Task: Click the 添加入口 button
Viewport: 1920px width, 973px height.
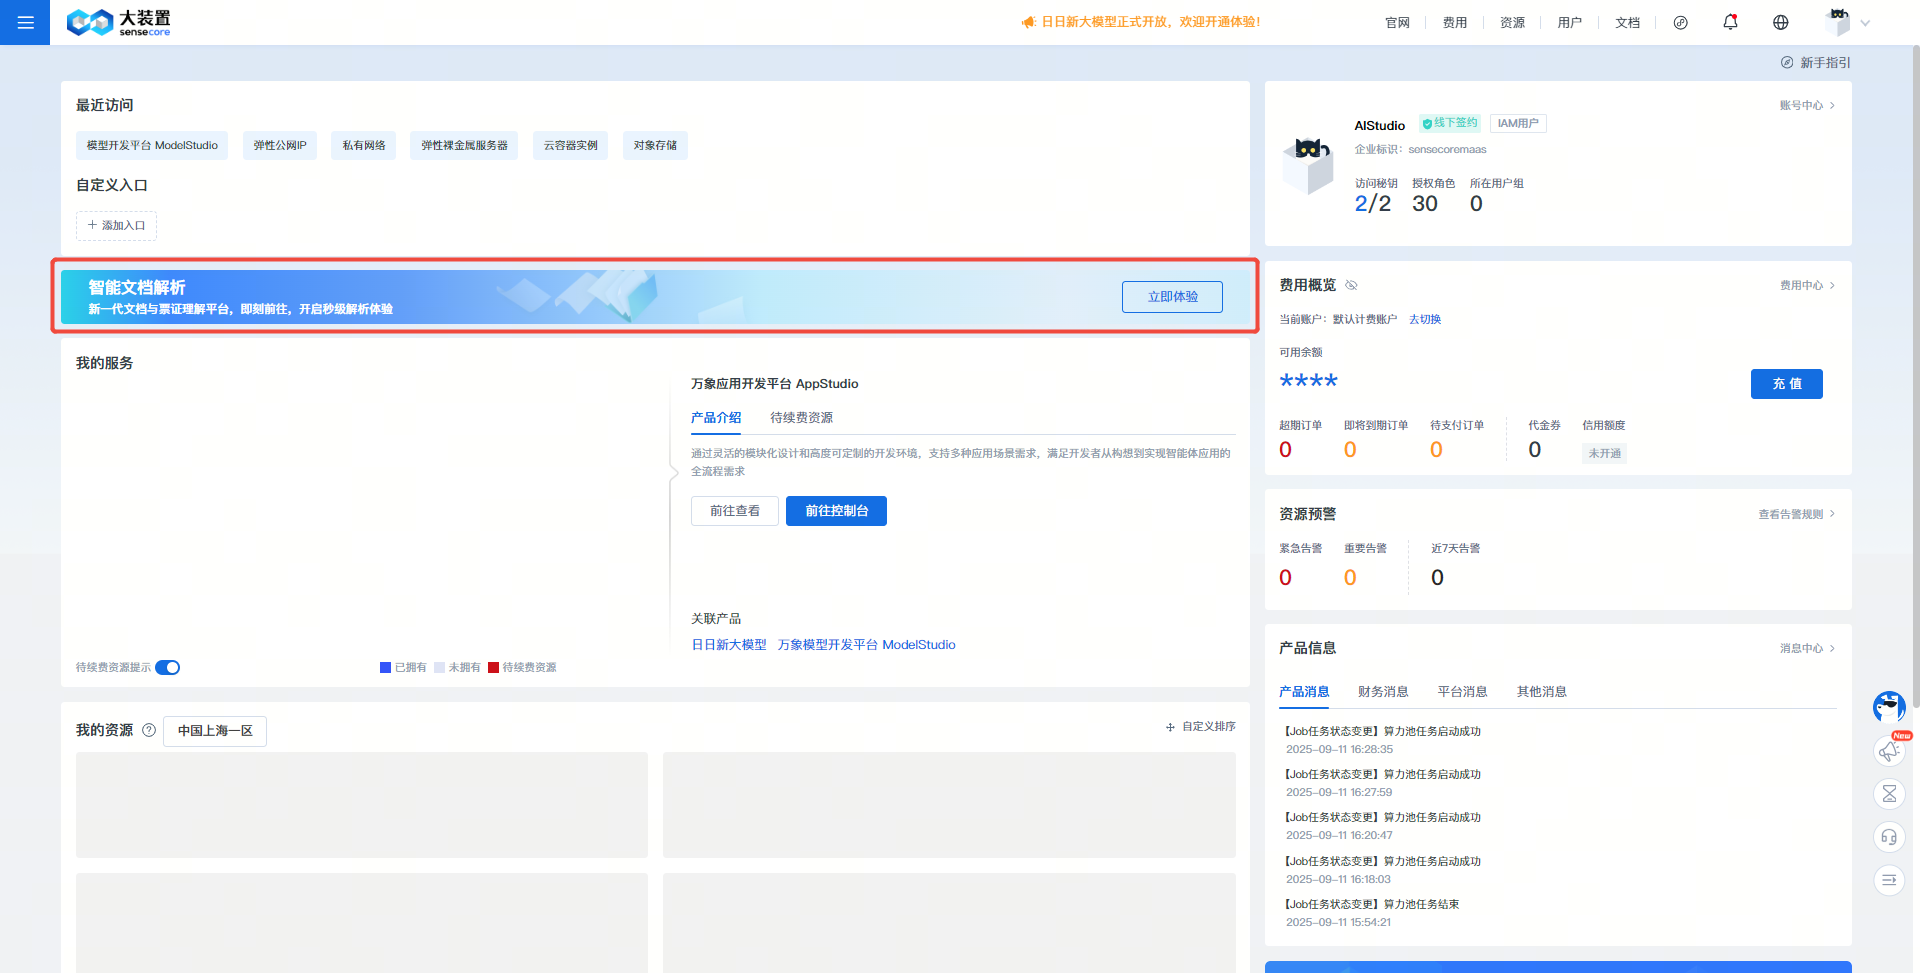Action: coord(116,226)
